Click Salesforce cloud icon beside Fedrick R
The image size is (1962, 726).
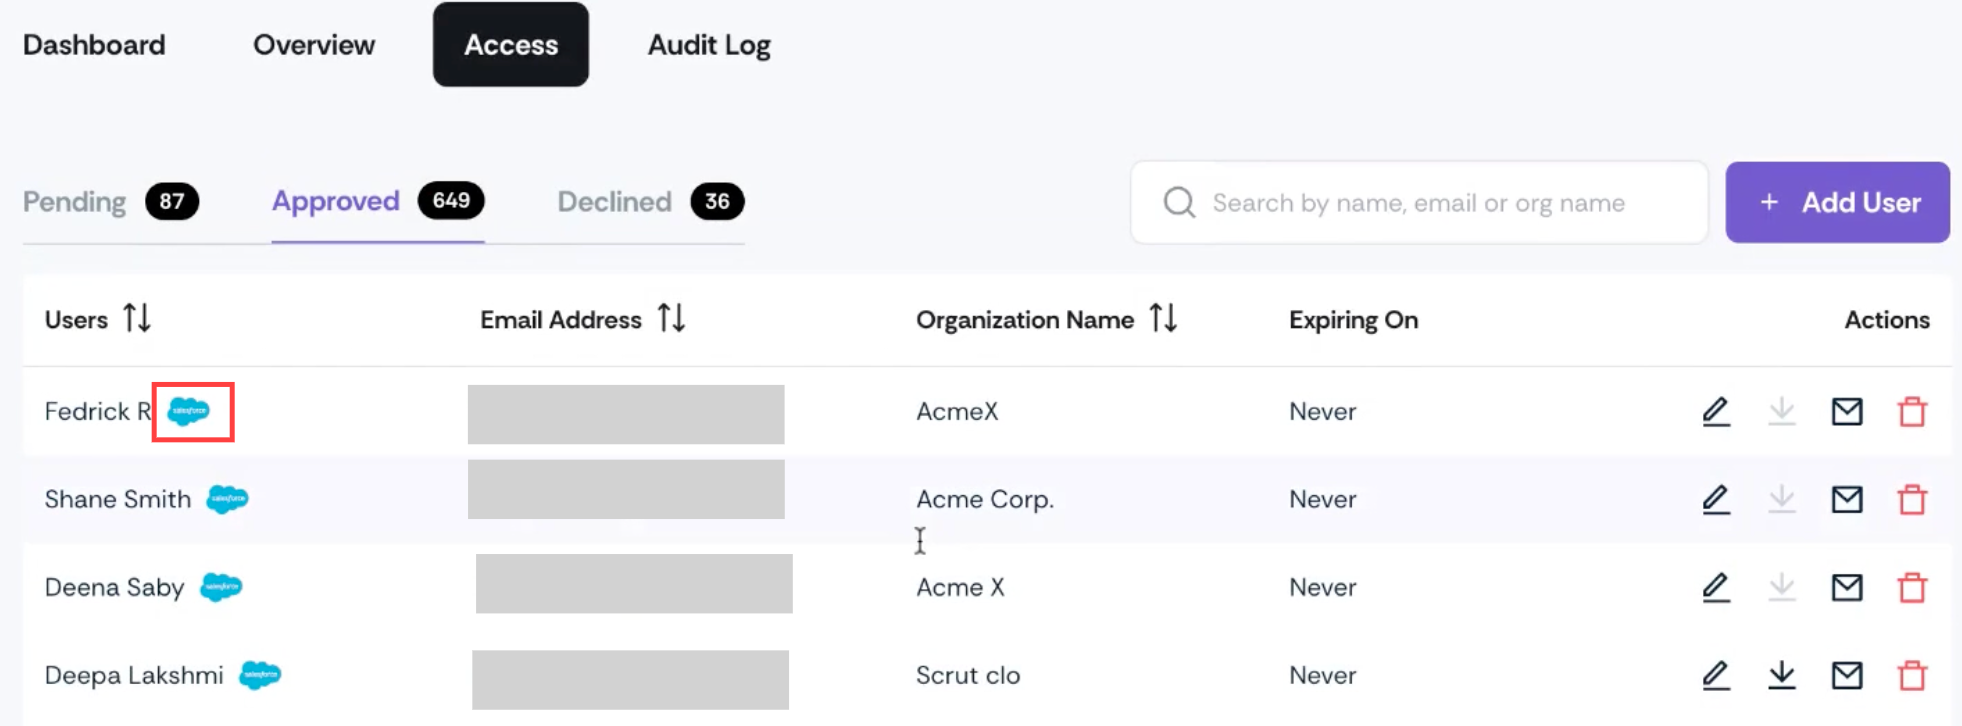188,411
